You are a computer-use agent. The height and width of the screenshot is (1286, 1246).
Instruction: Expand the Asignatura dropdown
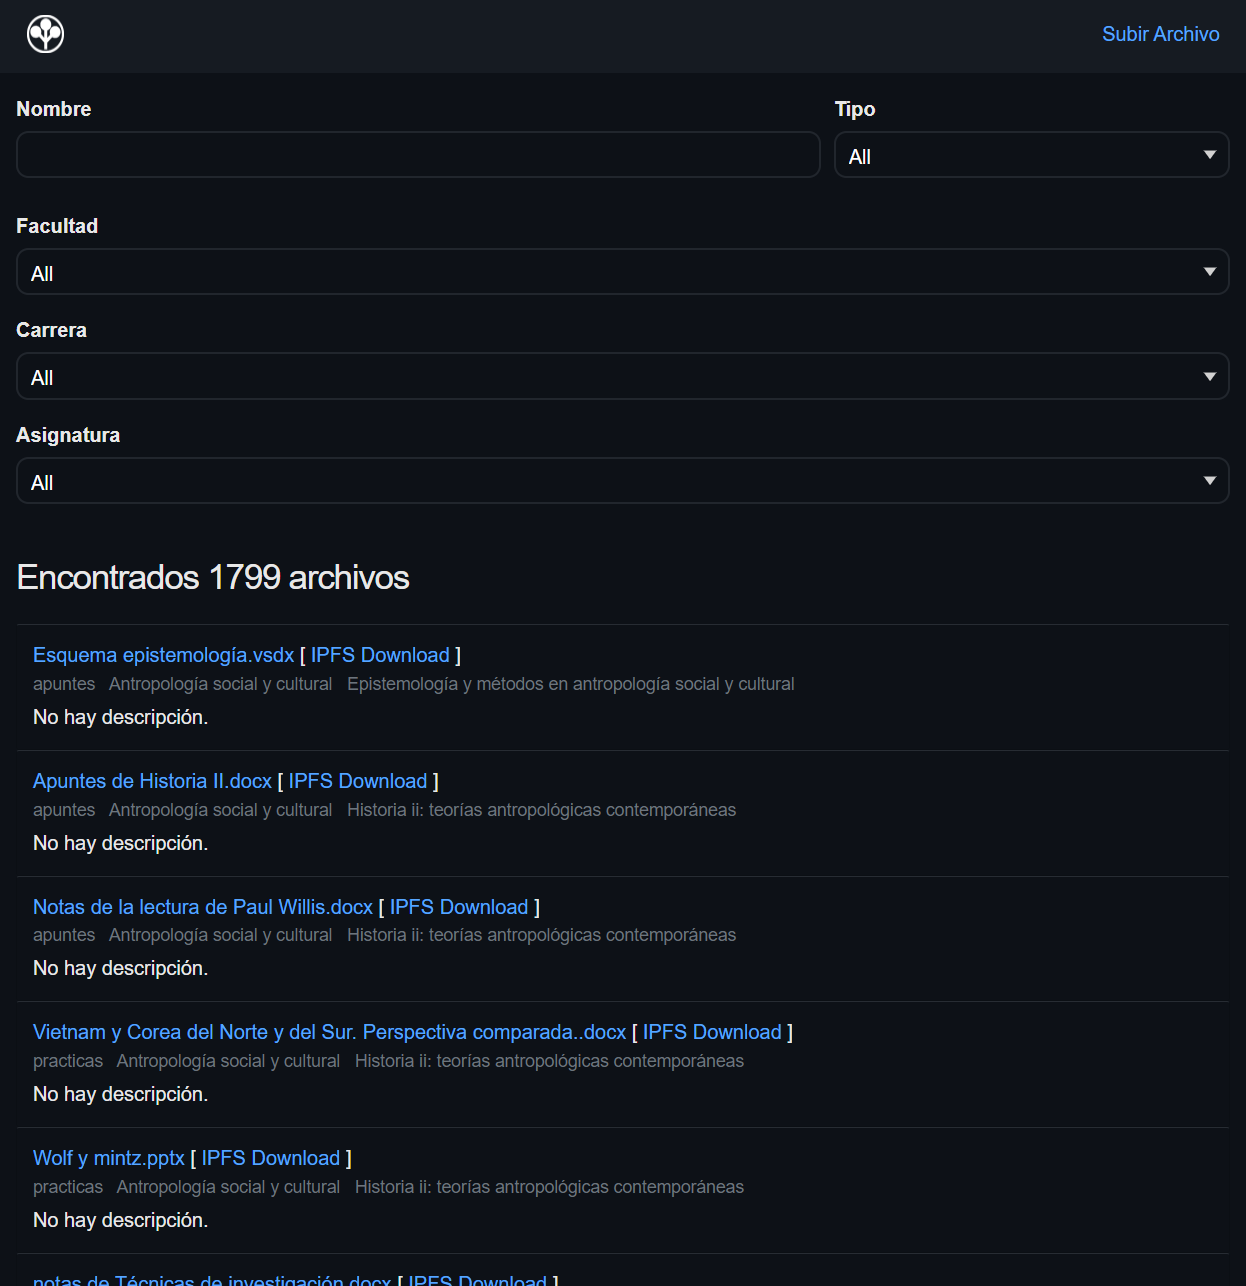pos(623,481)
